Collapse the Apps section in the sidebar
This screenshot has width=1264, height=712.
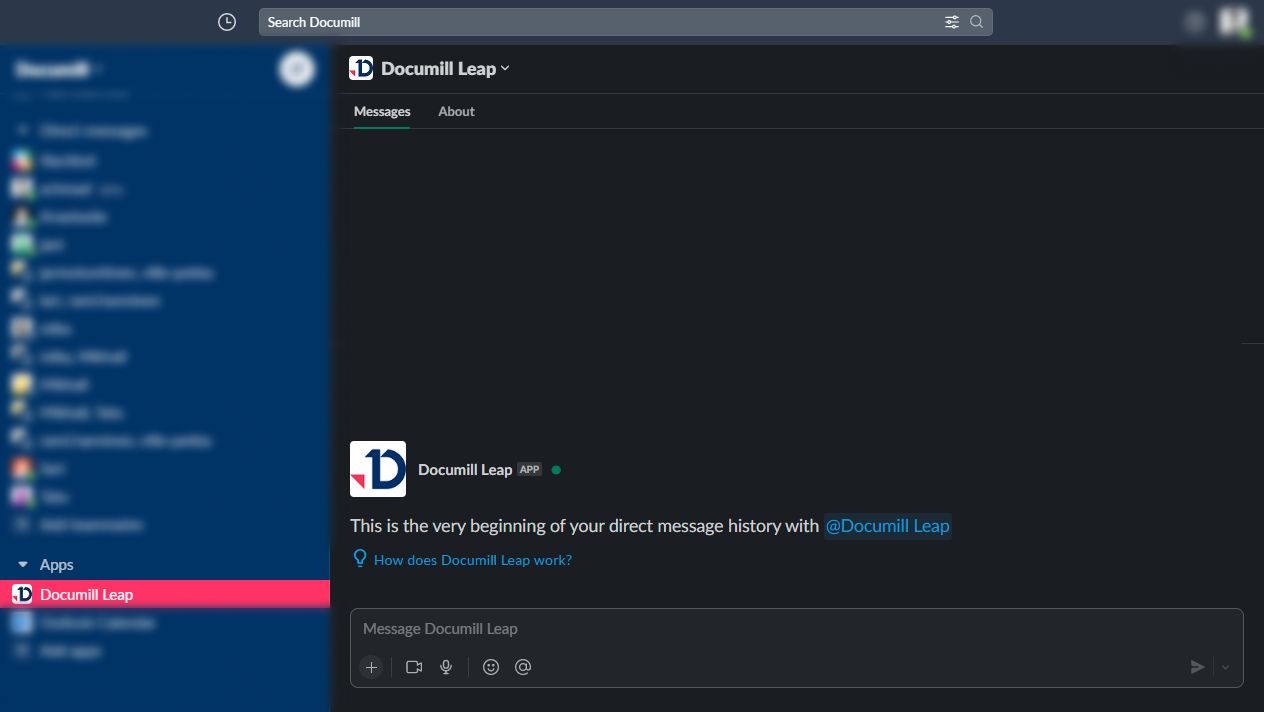(x=23, y=564)
